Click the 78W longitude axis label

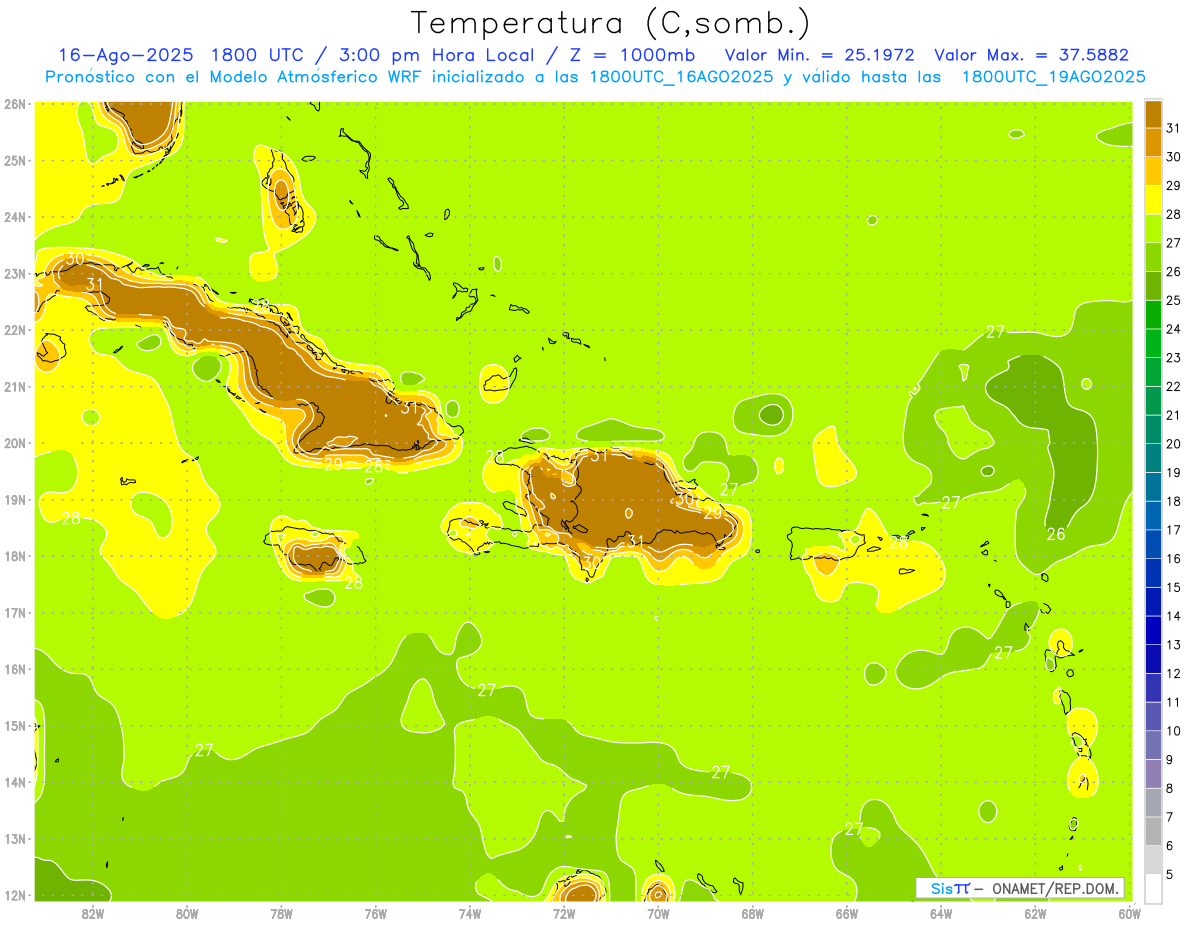pos(281,912)
